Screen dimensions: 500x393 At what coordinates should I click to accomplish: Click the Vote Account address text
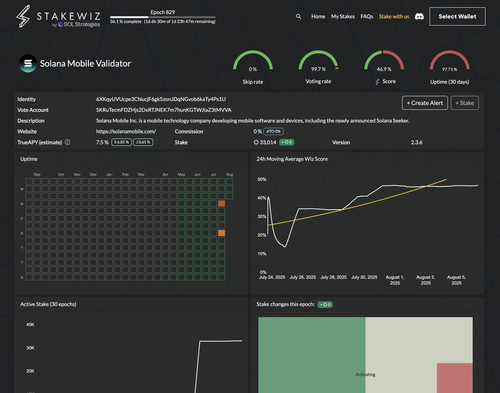163,110
